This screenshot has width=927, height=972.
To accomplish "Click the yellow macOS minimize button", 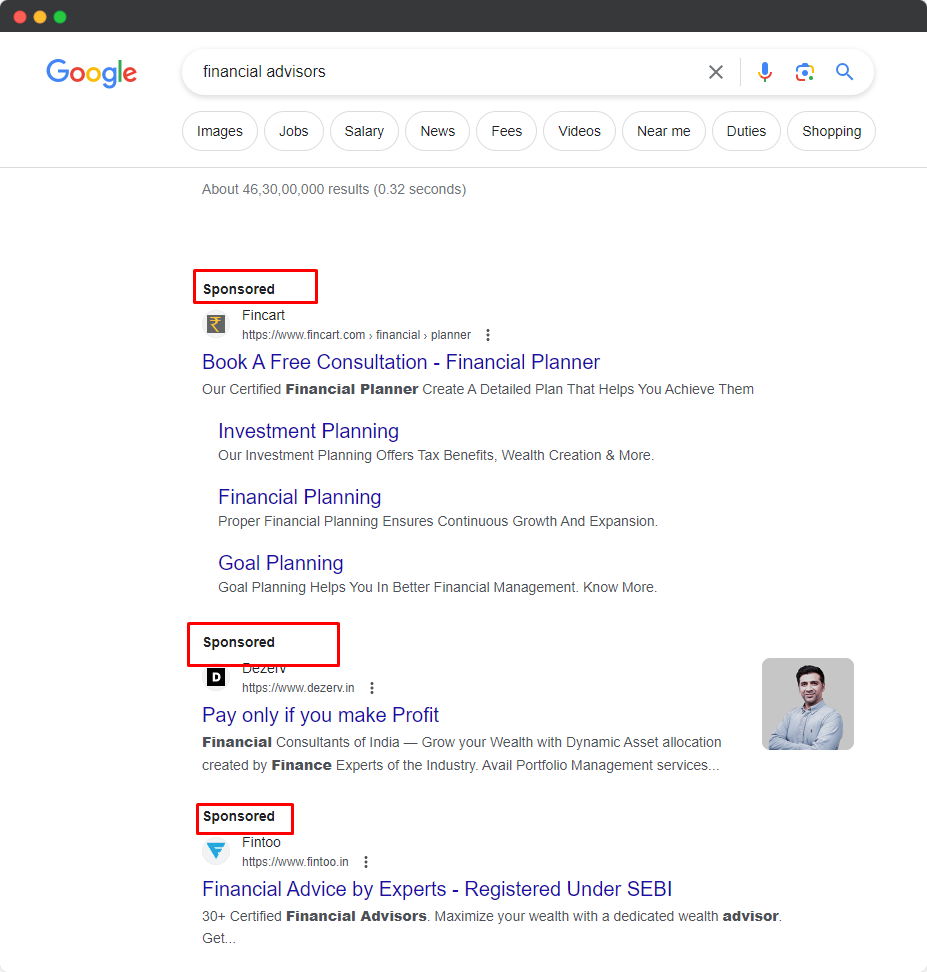I will 40,17.
